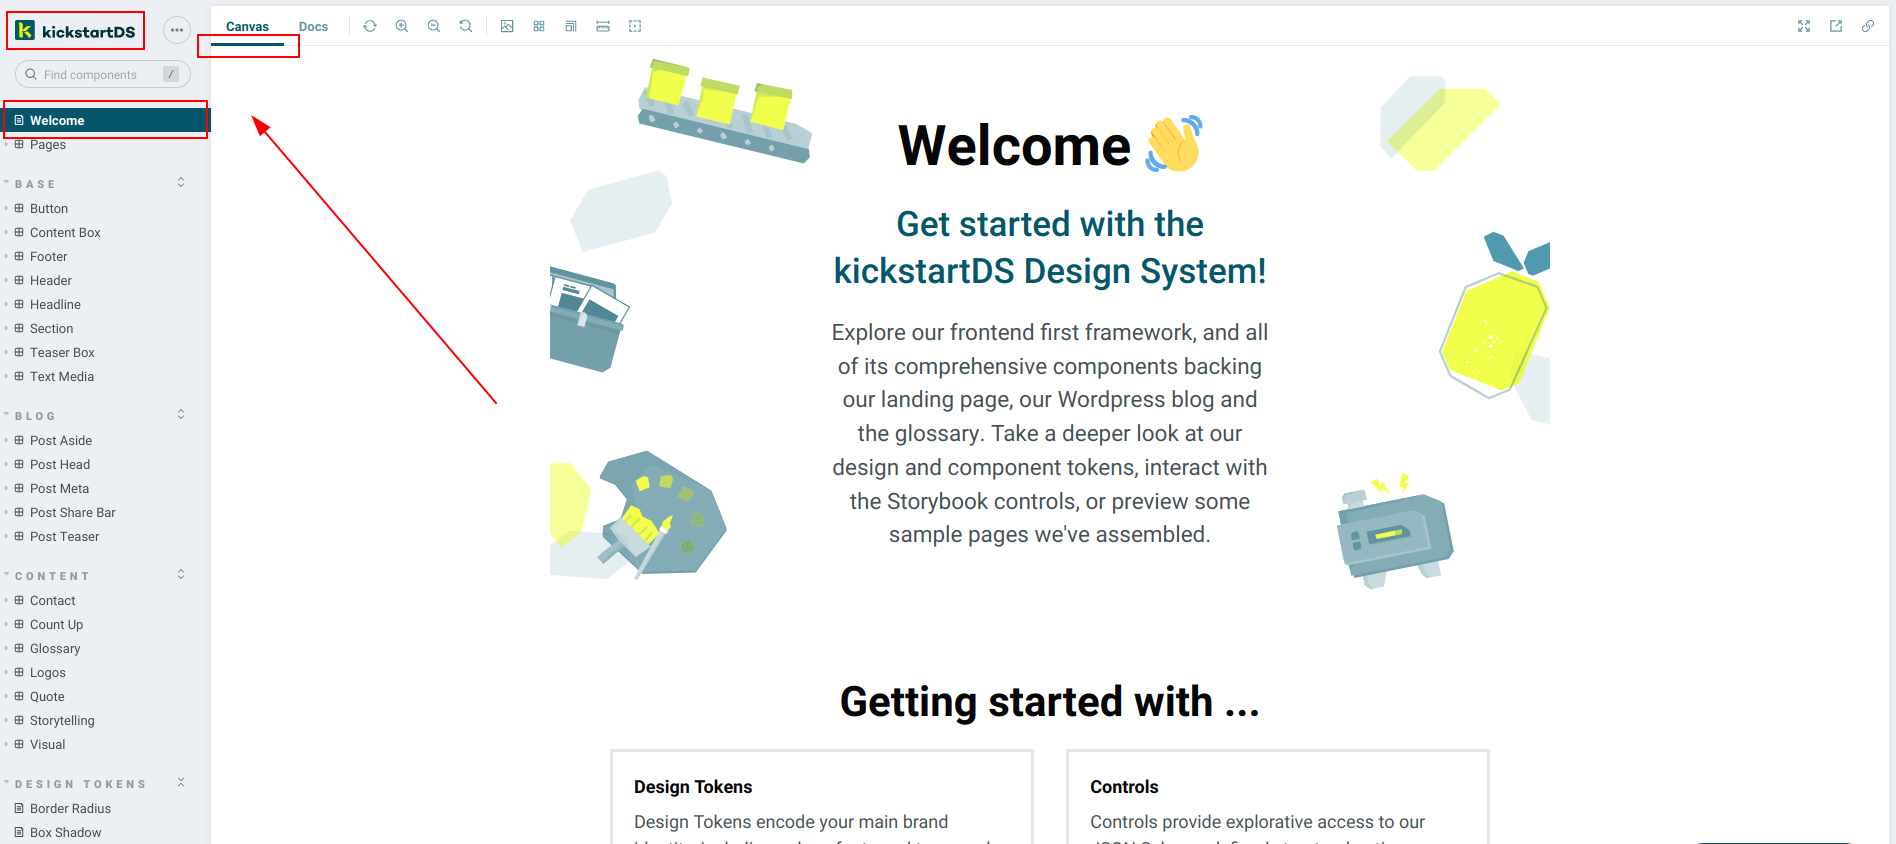Open canvas in new tab icon
The height and width of the screenshot is (844, 1896).
pyautogui.click(x=1836, y=26)
